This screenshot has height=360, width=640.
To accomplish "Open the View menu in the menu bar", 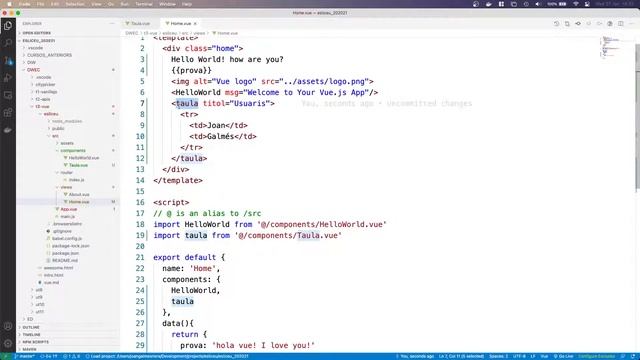I will tap(96, 4).
